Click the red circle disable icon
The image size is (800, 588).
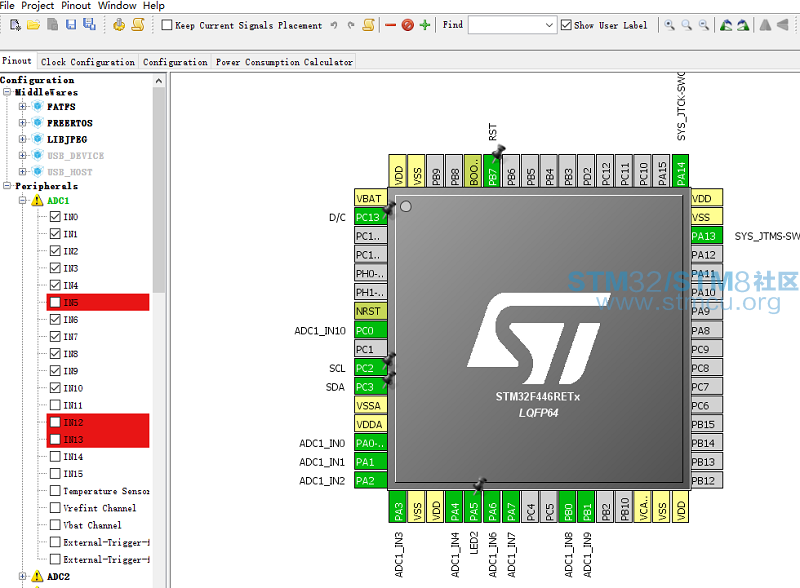[407, 25]
